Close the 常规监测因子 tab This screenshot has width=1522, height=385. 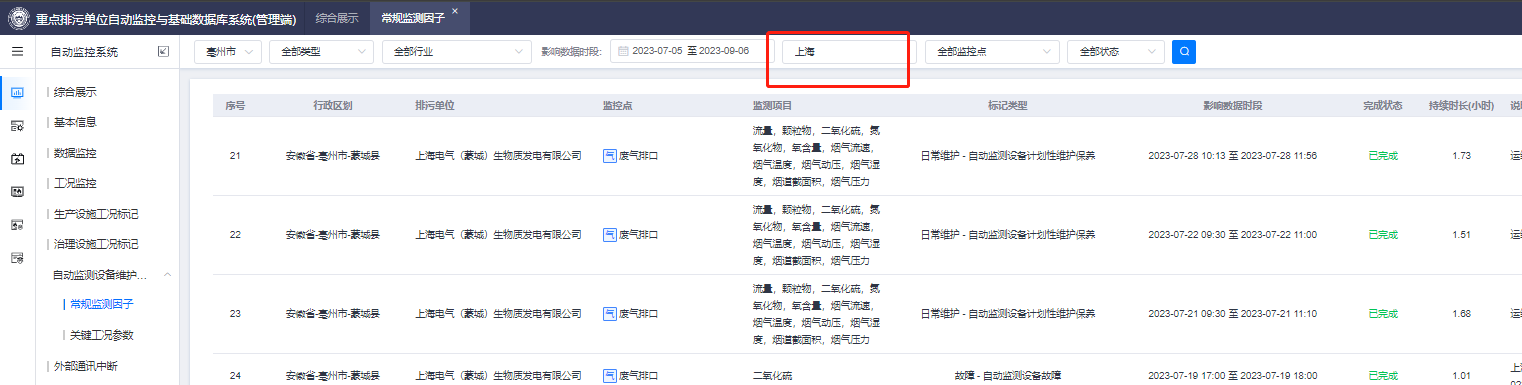(455, 11)
